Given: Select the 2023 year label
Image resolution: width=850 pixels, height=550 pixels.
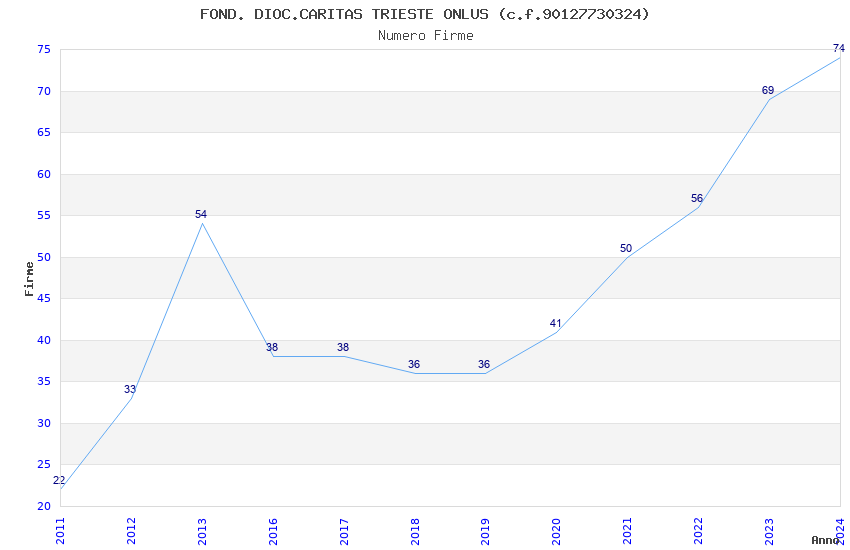Looking at the screenshot, I should pos(770,531).
